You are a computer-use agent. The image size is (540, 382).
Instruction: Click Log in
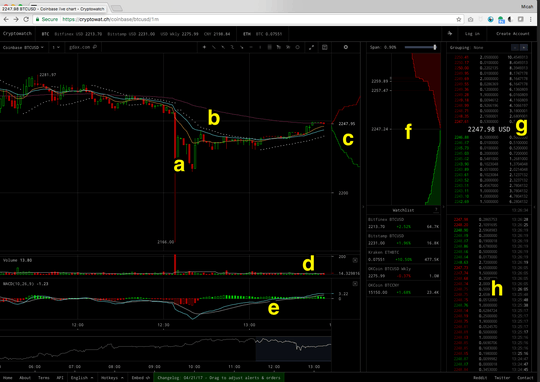pos(472,33)
